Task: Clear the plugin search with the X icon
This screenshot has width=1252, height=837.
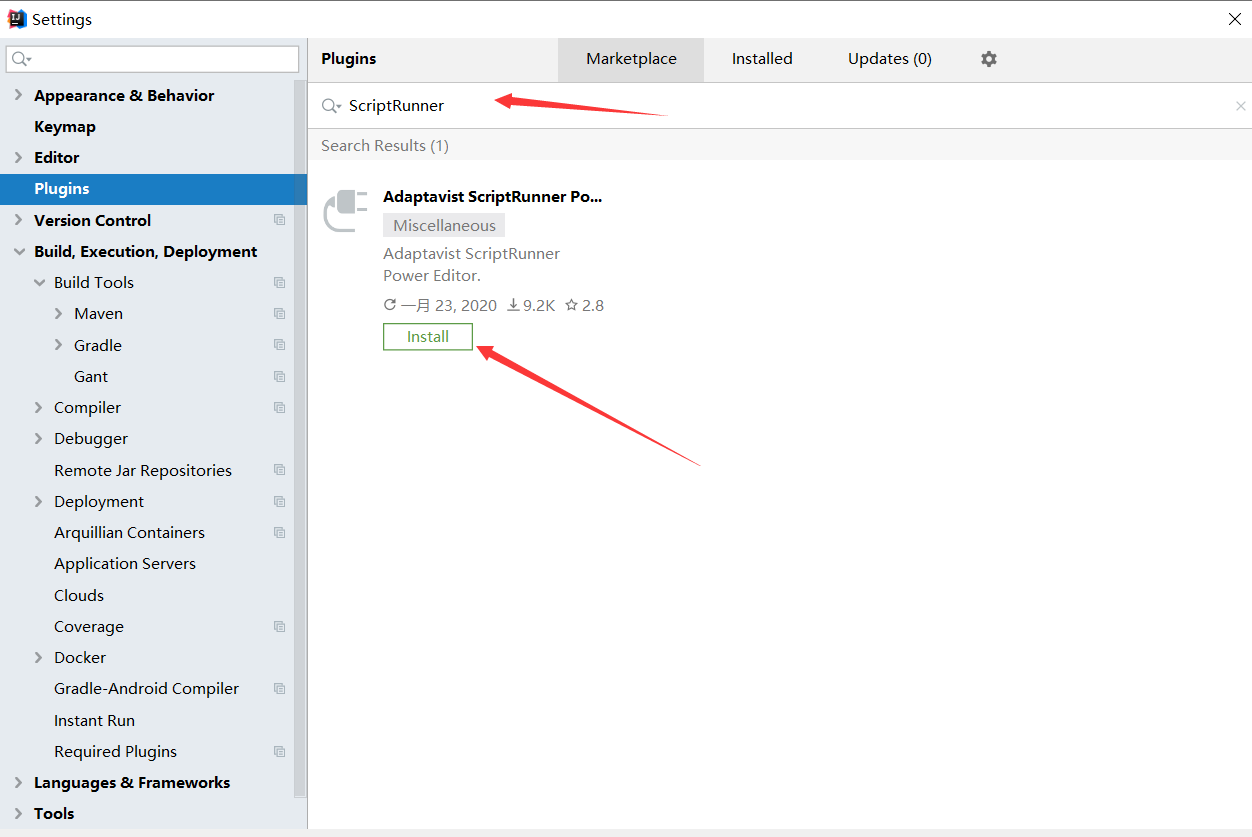Action: 1241,106
